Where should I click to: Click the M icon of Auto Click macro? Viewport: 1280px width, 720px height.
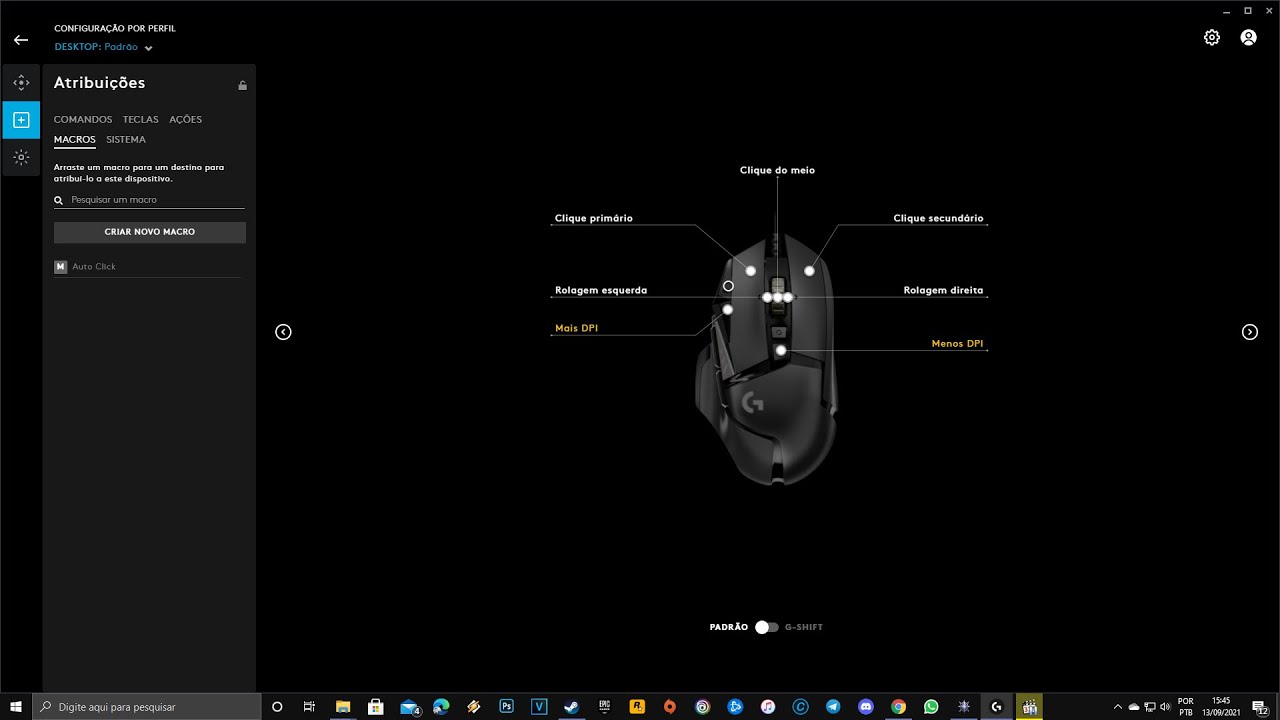point(60,267)
